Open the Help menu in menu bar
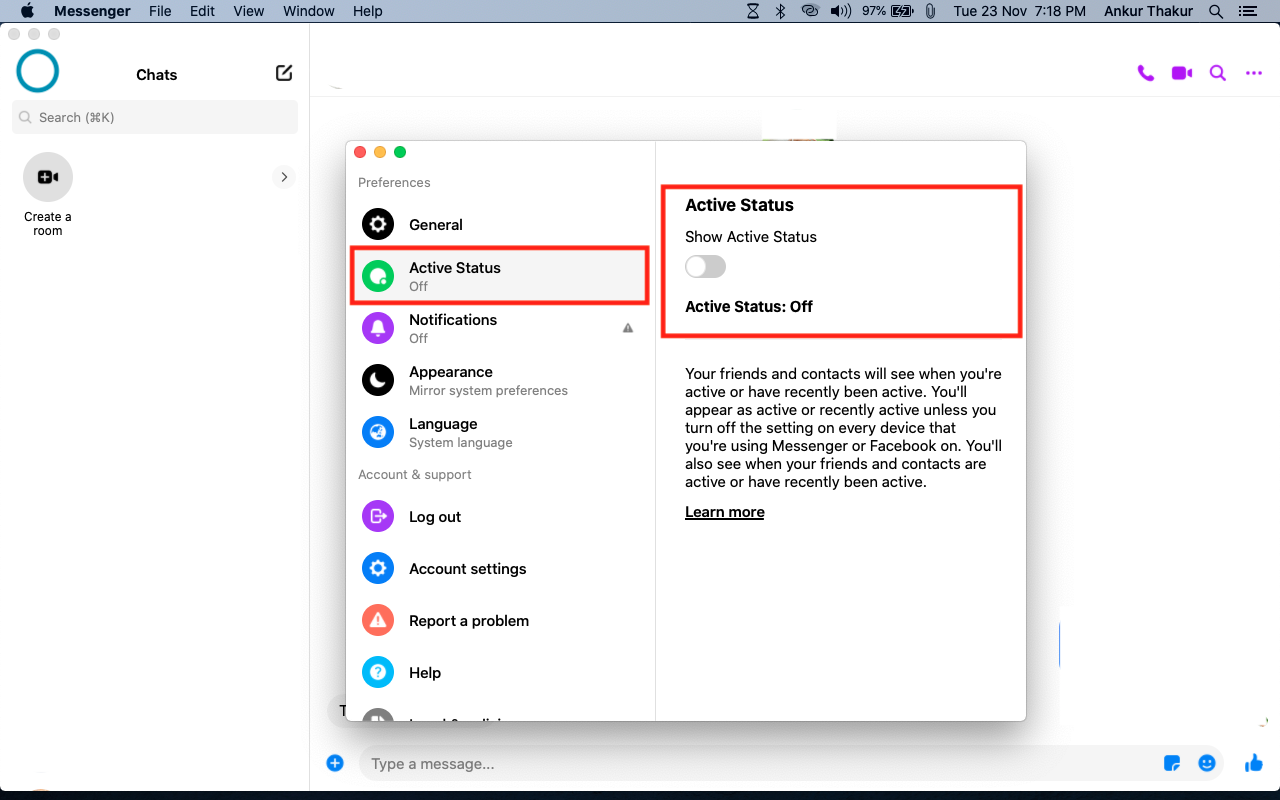The image size is (1280, 800). 368,11
